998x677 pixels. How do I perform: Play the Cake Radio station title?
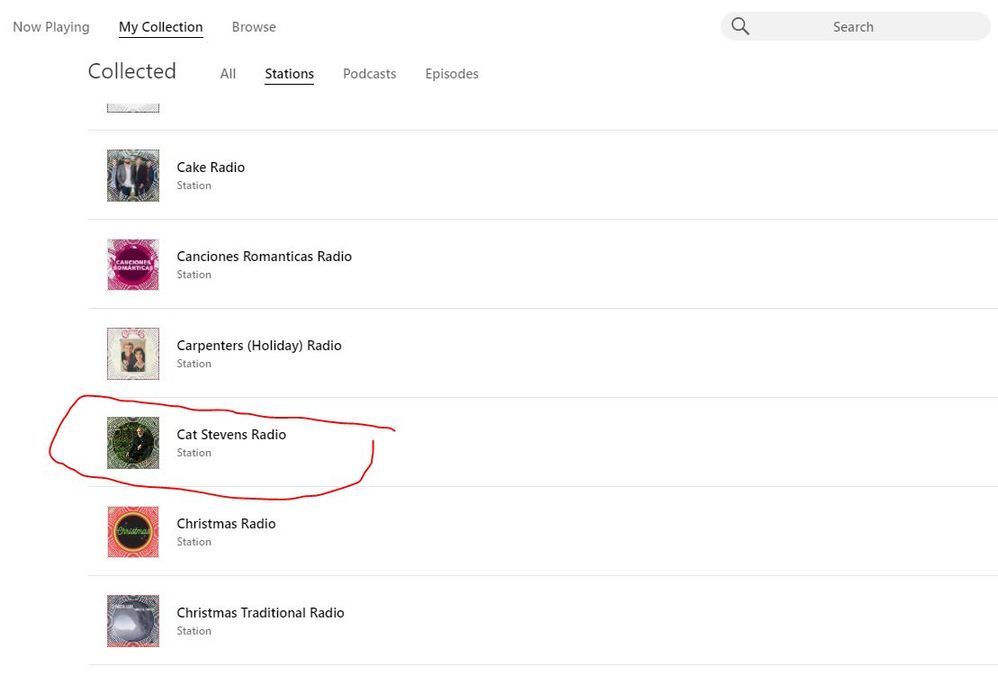pos(211,167)
